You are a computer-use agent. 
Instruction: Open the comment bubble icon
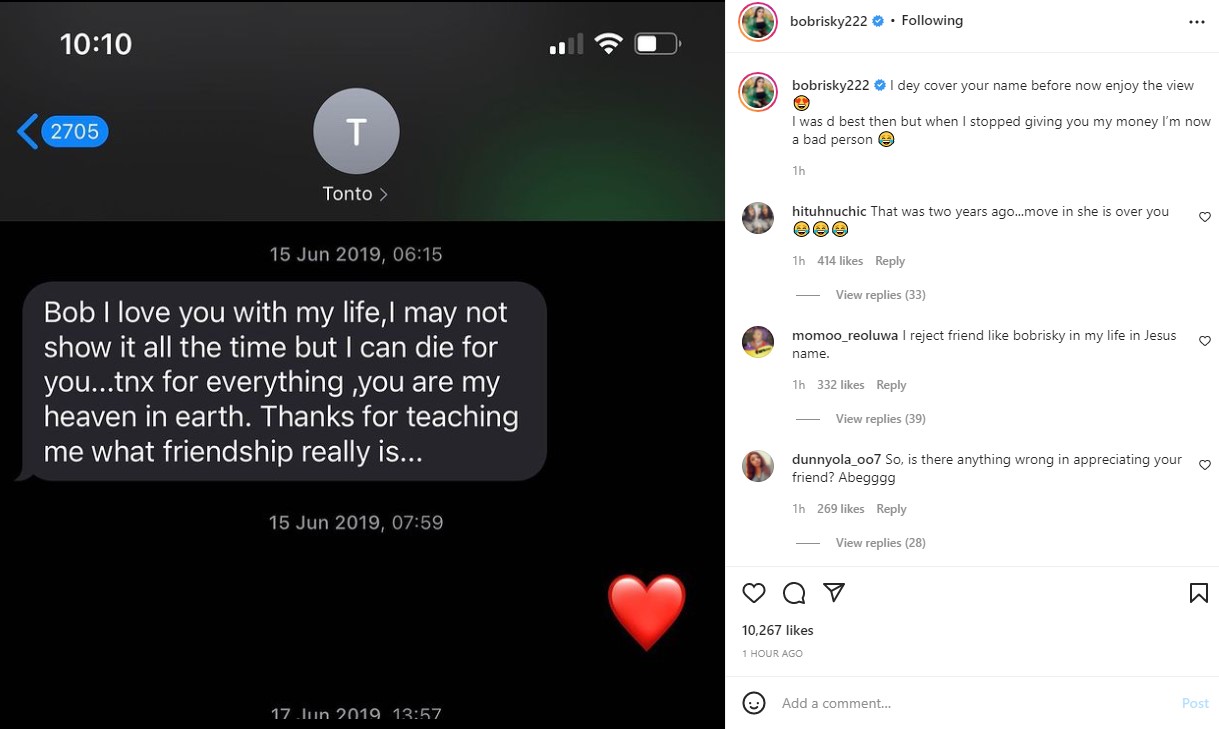[794, 593]
